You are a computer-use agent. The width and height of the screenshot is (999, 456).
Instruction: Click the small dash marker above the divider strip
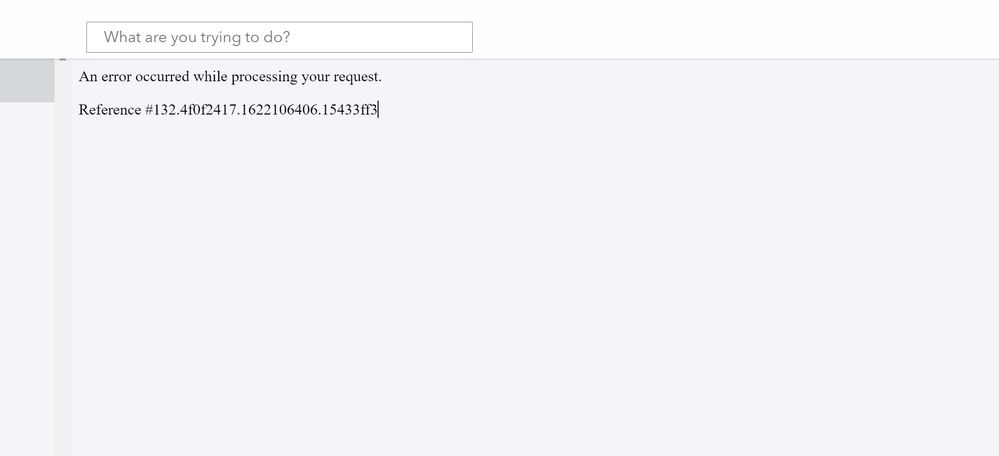tap(62, 59)
